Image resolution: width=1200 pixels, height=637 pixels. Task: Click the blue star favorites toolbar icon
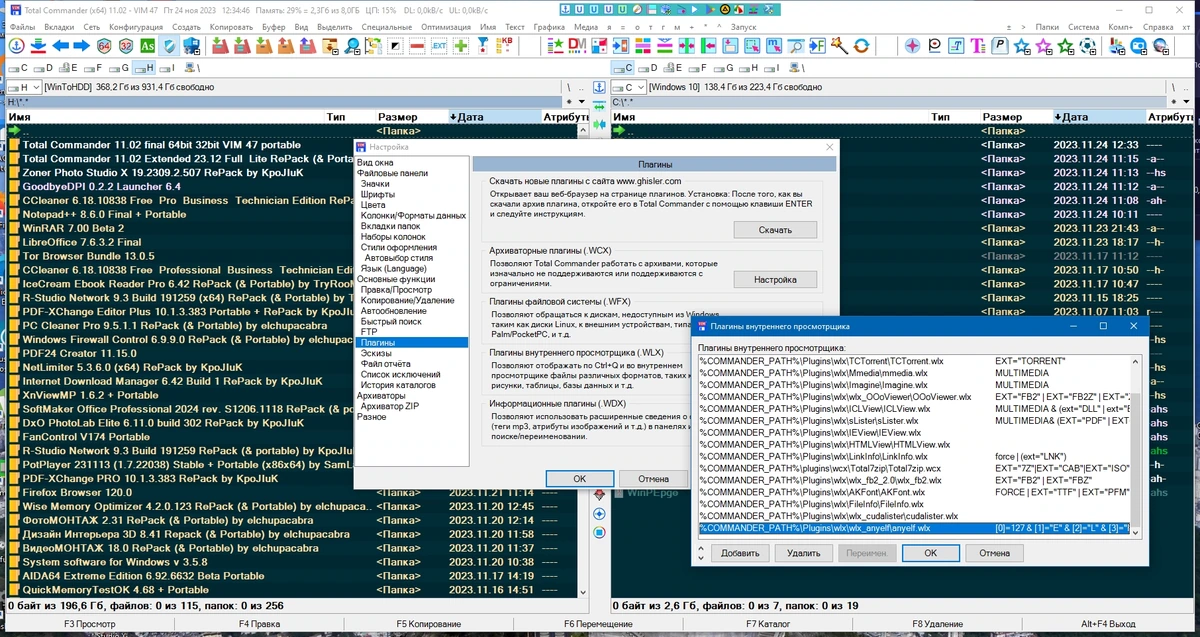click(1022, 46)
